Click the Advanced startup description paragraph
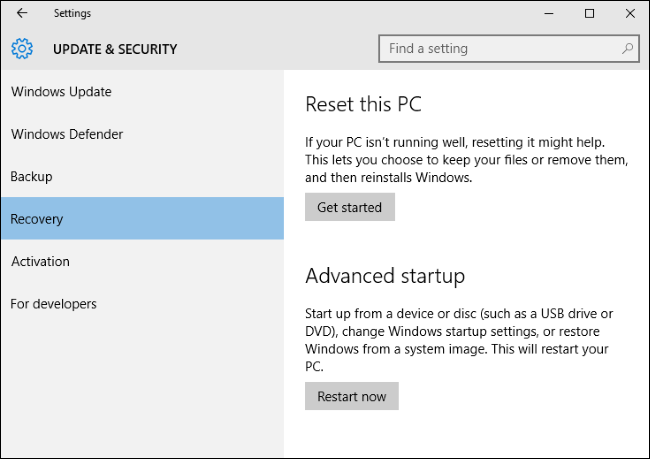Viewport: 650px width, 459px height. pyautogui.click(x=459, y=340)
